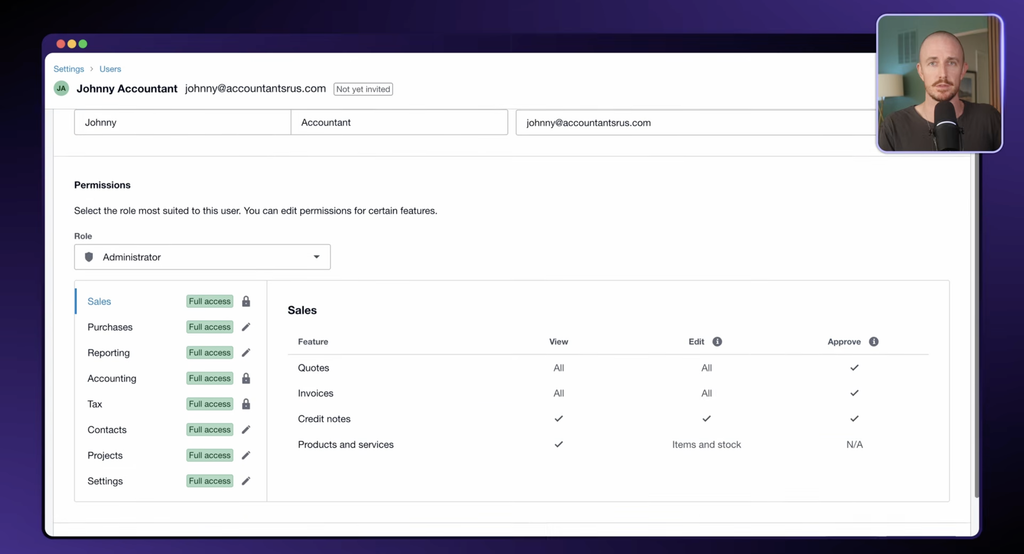Open the Role dropdown arrow
Image resolution: width=1024 pixels, height=554 pixels.
coord(316,257)
